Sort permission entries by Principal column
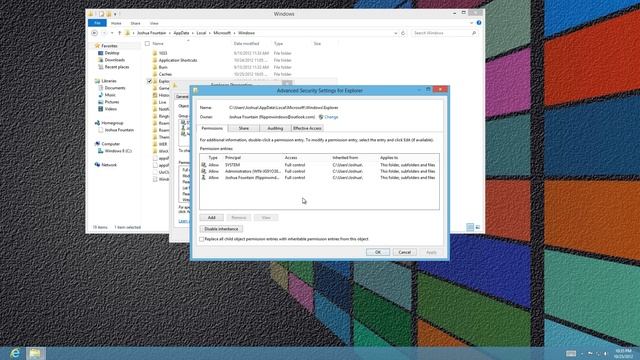This screenshot has height=360, width=640. (x=233, y=157)
